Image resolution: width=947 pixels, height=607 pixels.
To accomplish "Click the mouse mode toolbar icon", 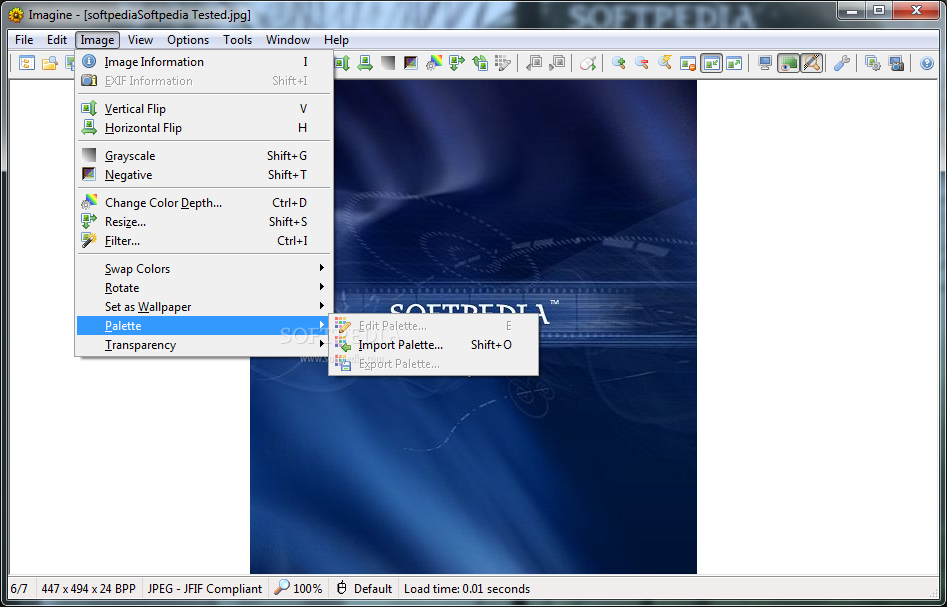I will coord(588,63).
